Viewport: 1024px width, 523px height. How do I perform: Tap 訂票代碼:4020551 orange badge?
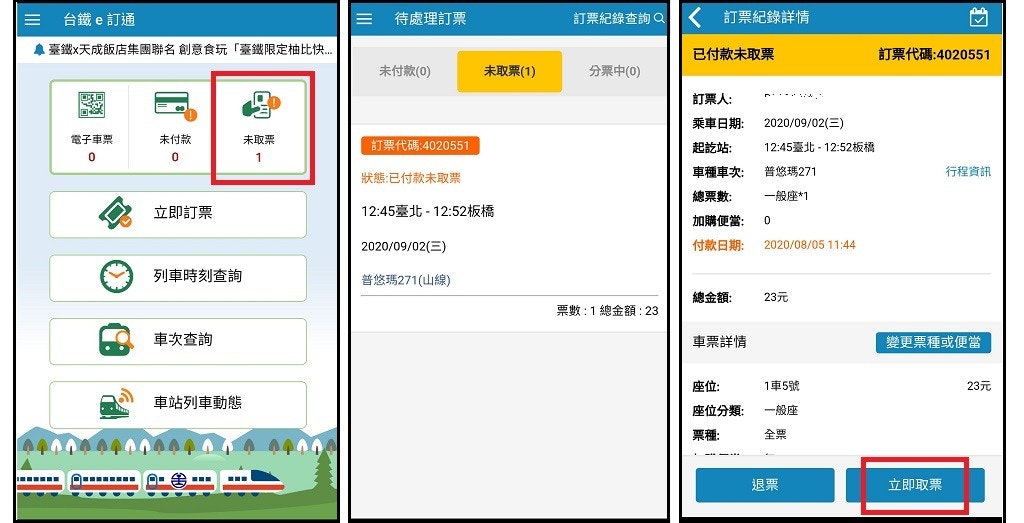pos(420,146)
